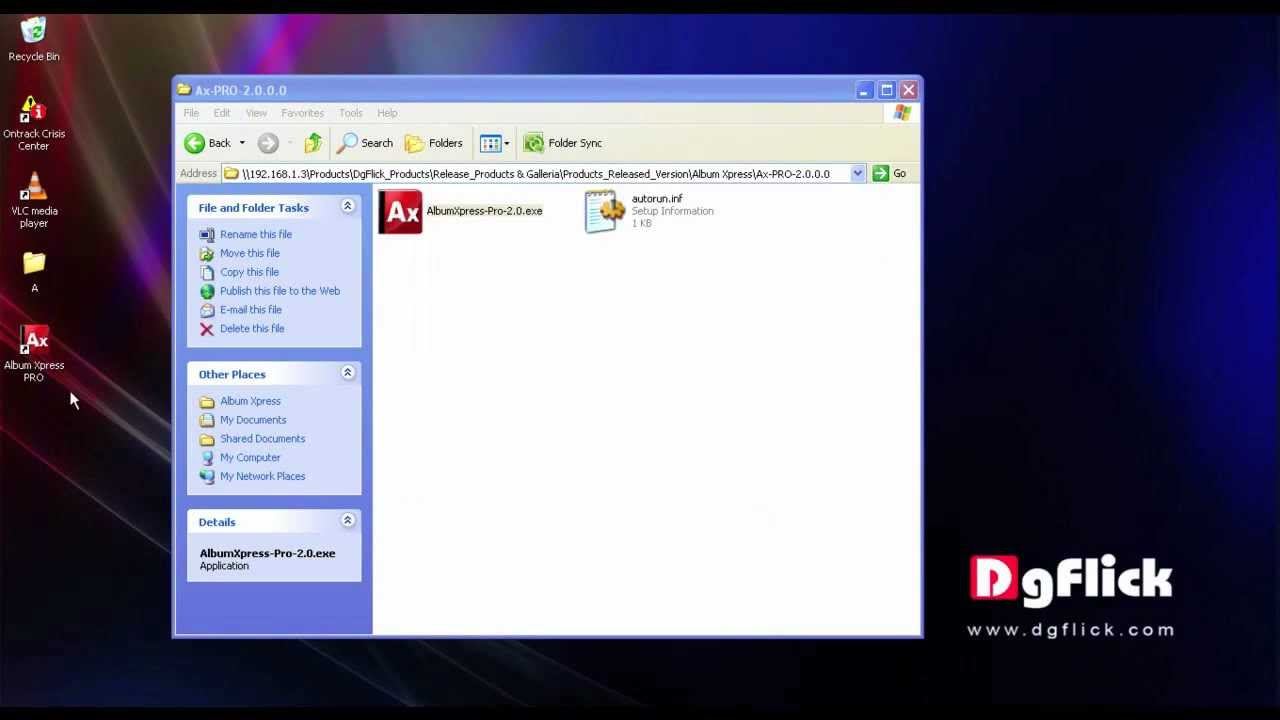Open the Shared Documents link

coord(263,439)
